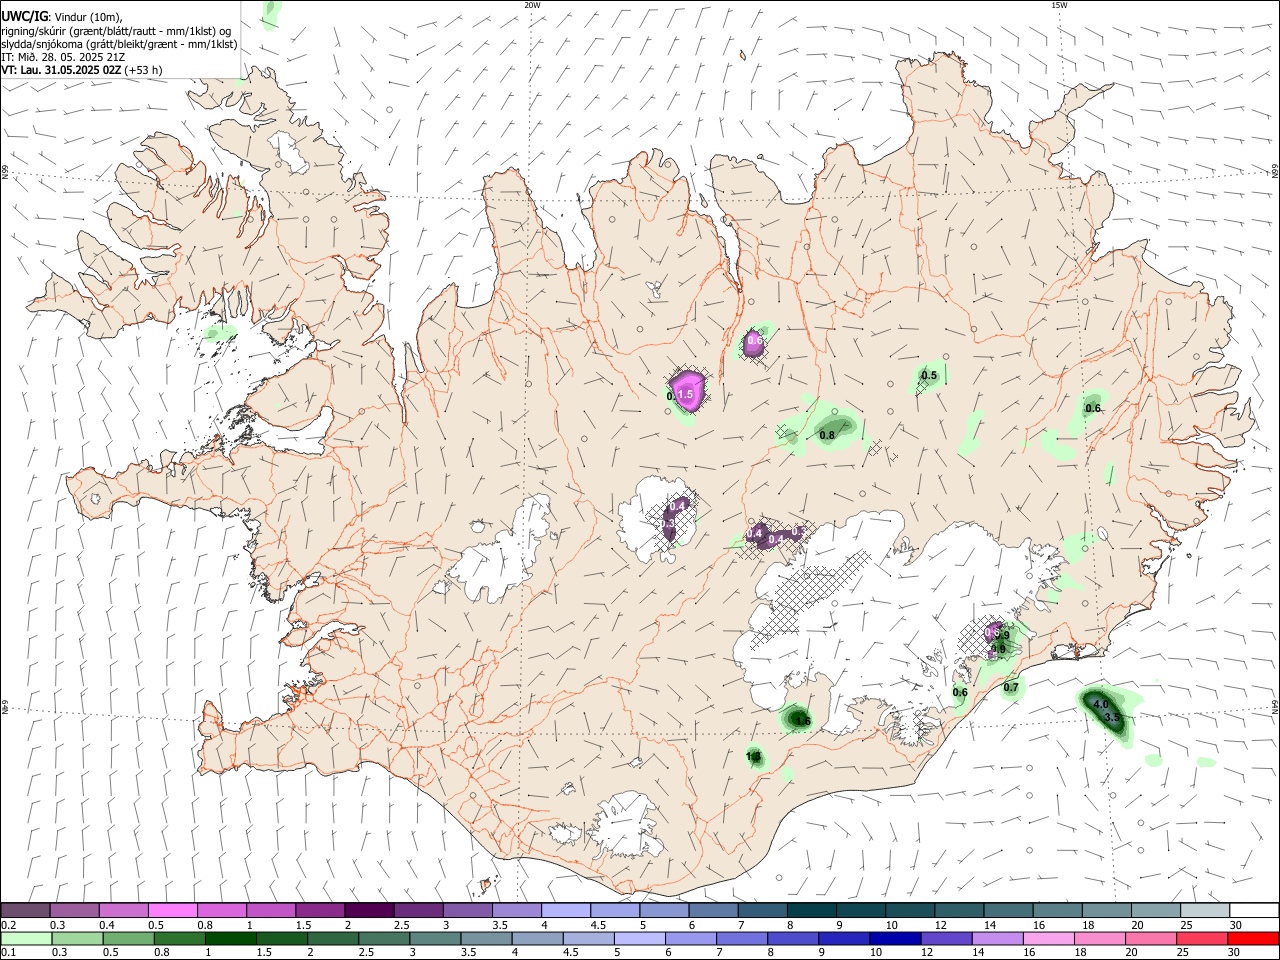Click the 15W longitude label
Screen dimensions: 1280x960
coord(1058,5)
